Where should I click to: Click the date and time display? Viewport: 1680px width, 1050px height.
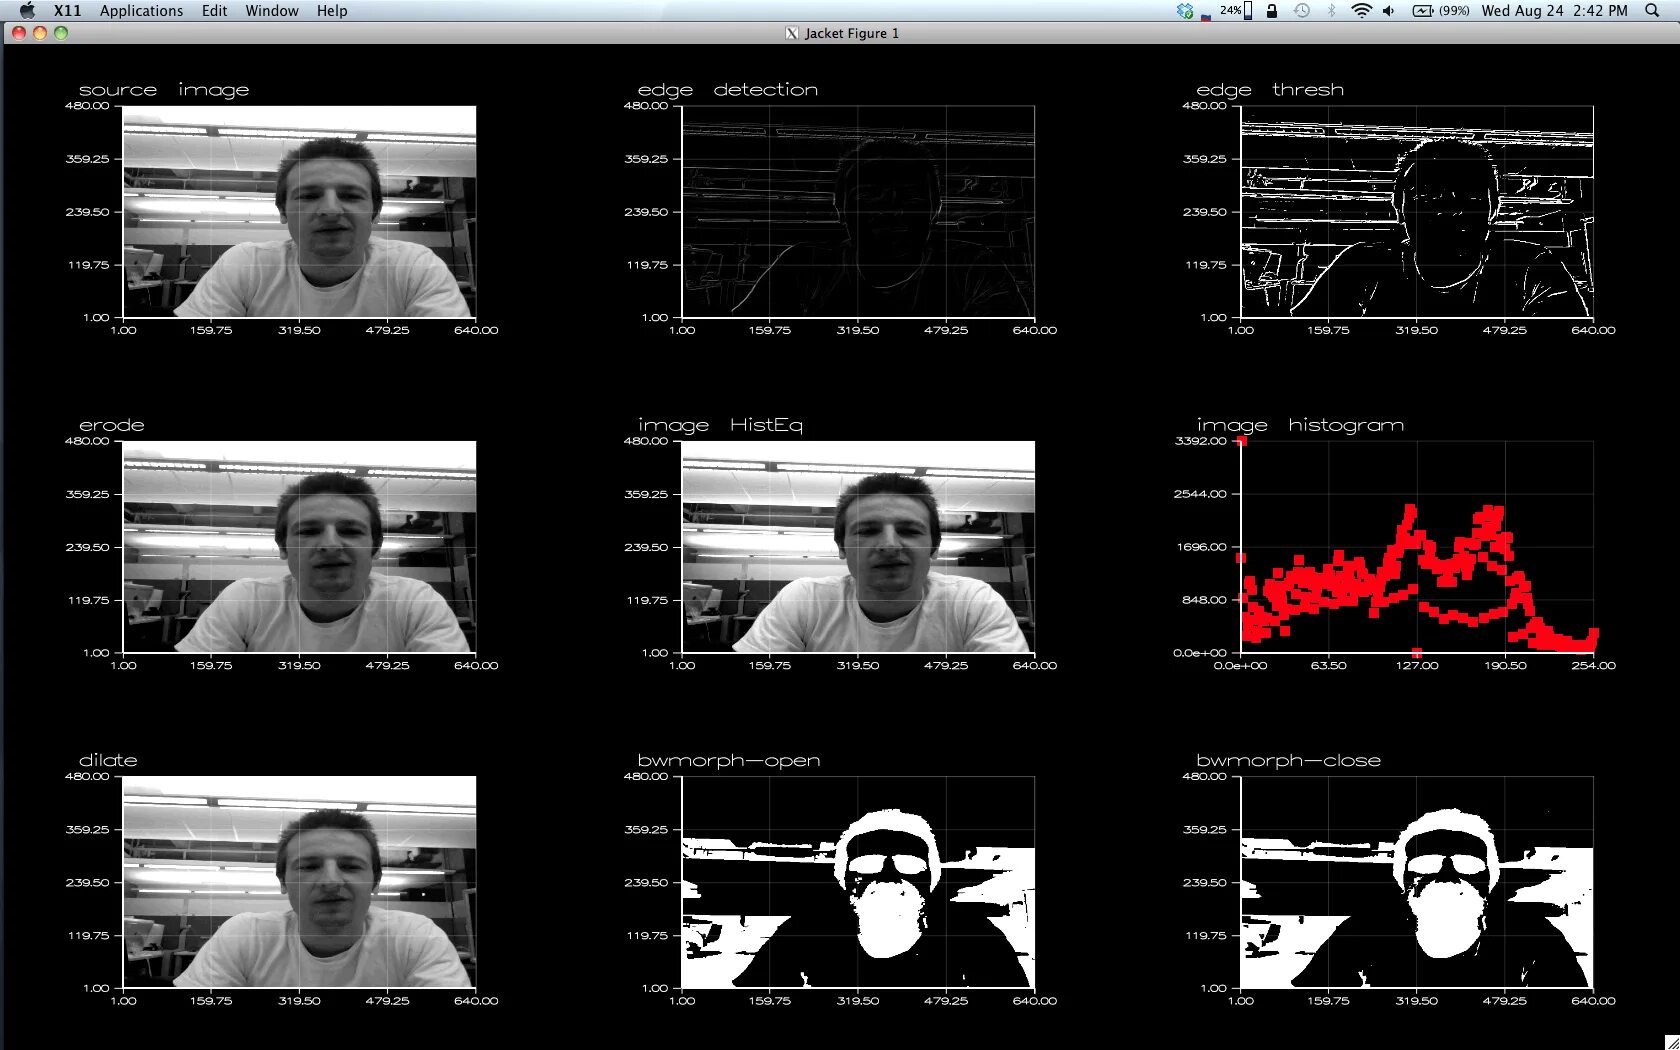coord(1554,11)
